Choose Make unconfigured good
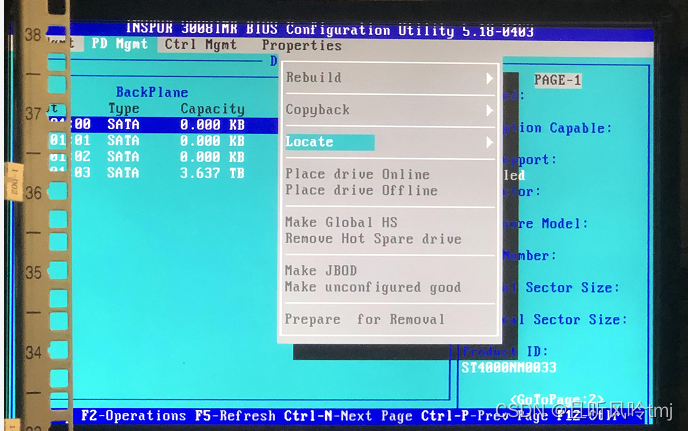The image size is (688, 431). point(373,287)
